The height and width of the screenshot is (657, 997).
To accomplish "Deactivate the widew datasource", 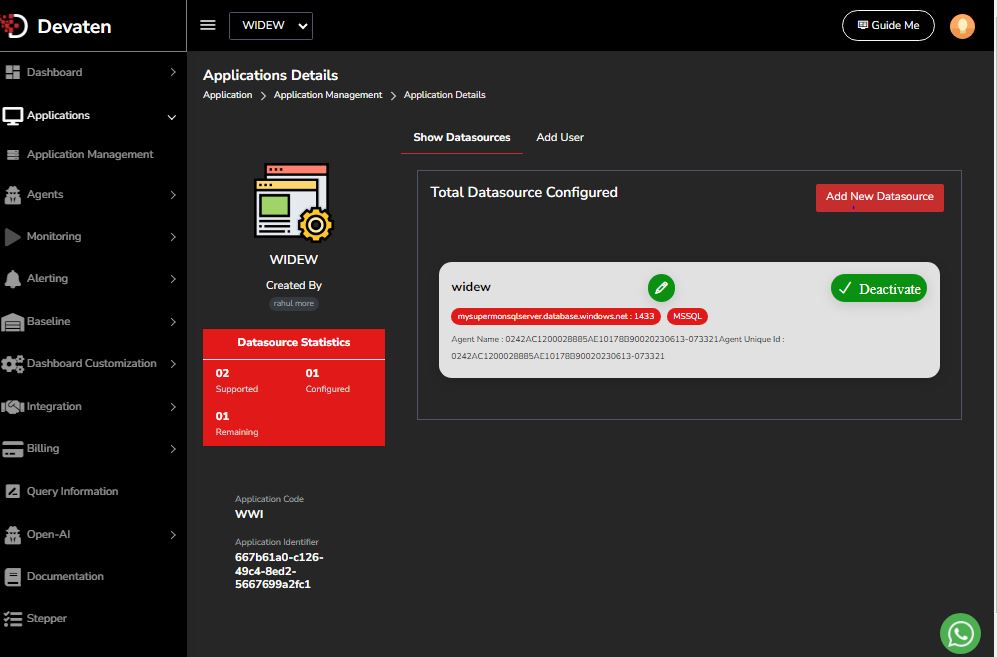I will pyautogui.click(x=879, y=289).
